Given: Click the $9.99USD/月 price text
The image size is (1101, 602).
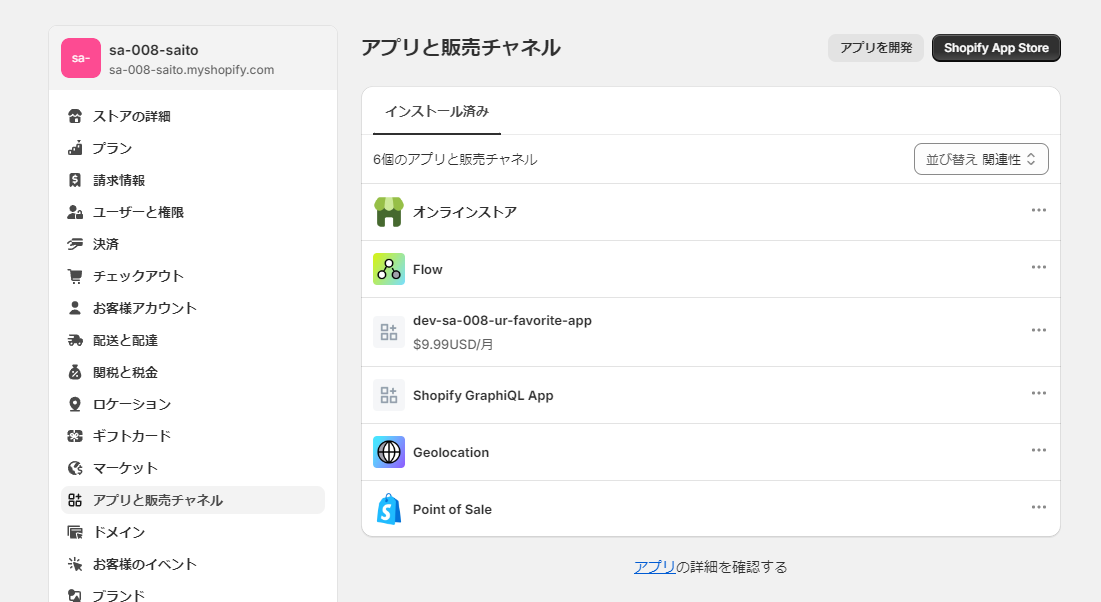Looking at the screenshot, I should [453, 344].
